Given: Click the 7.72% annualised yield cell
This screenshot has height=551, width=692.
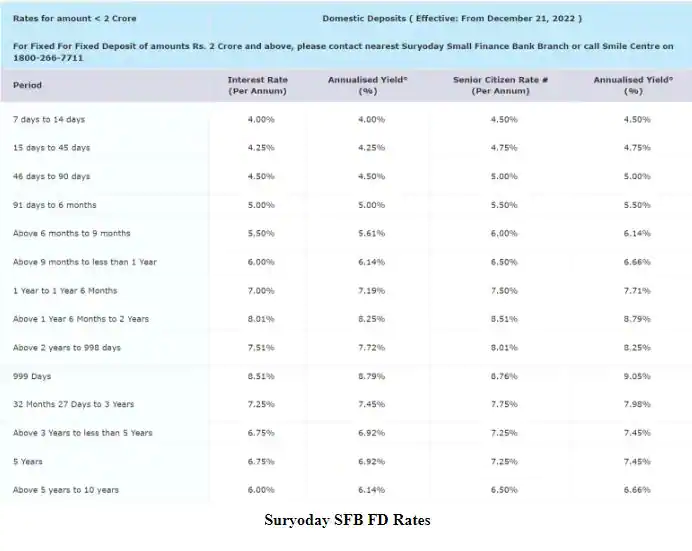Looking at the screenshot, I should (372, 348).
